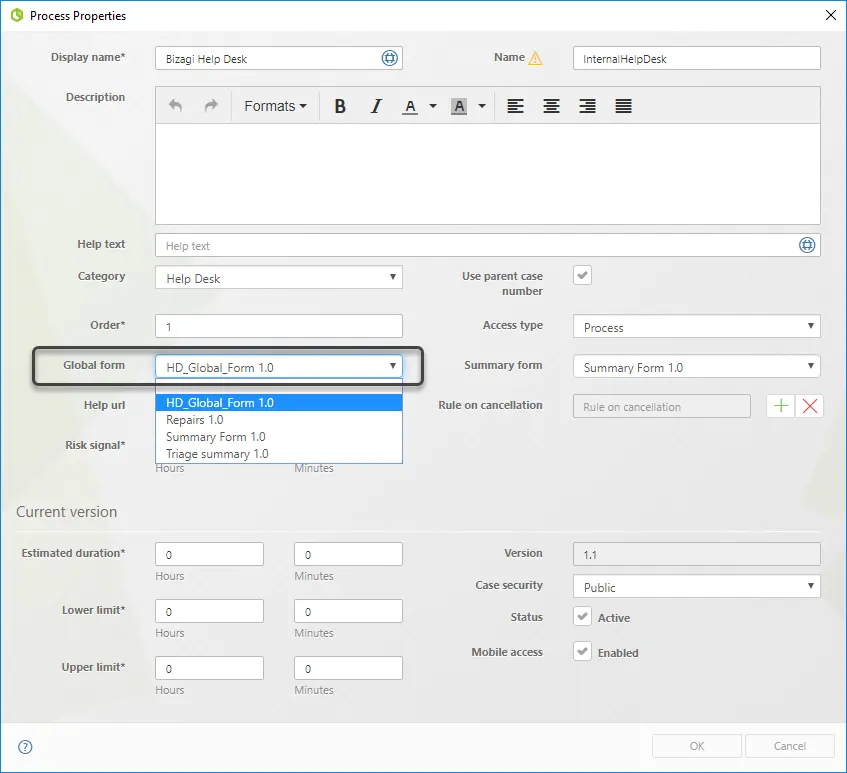Click the Rule on cancellation field
This screenshot has height=773, width=847.
pos(662,406)
